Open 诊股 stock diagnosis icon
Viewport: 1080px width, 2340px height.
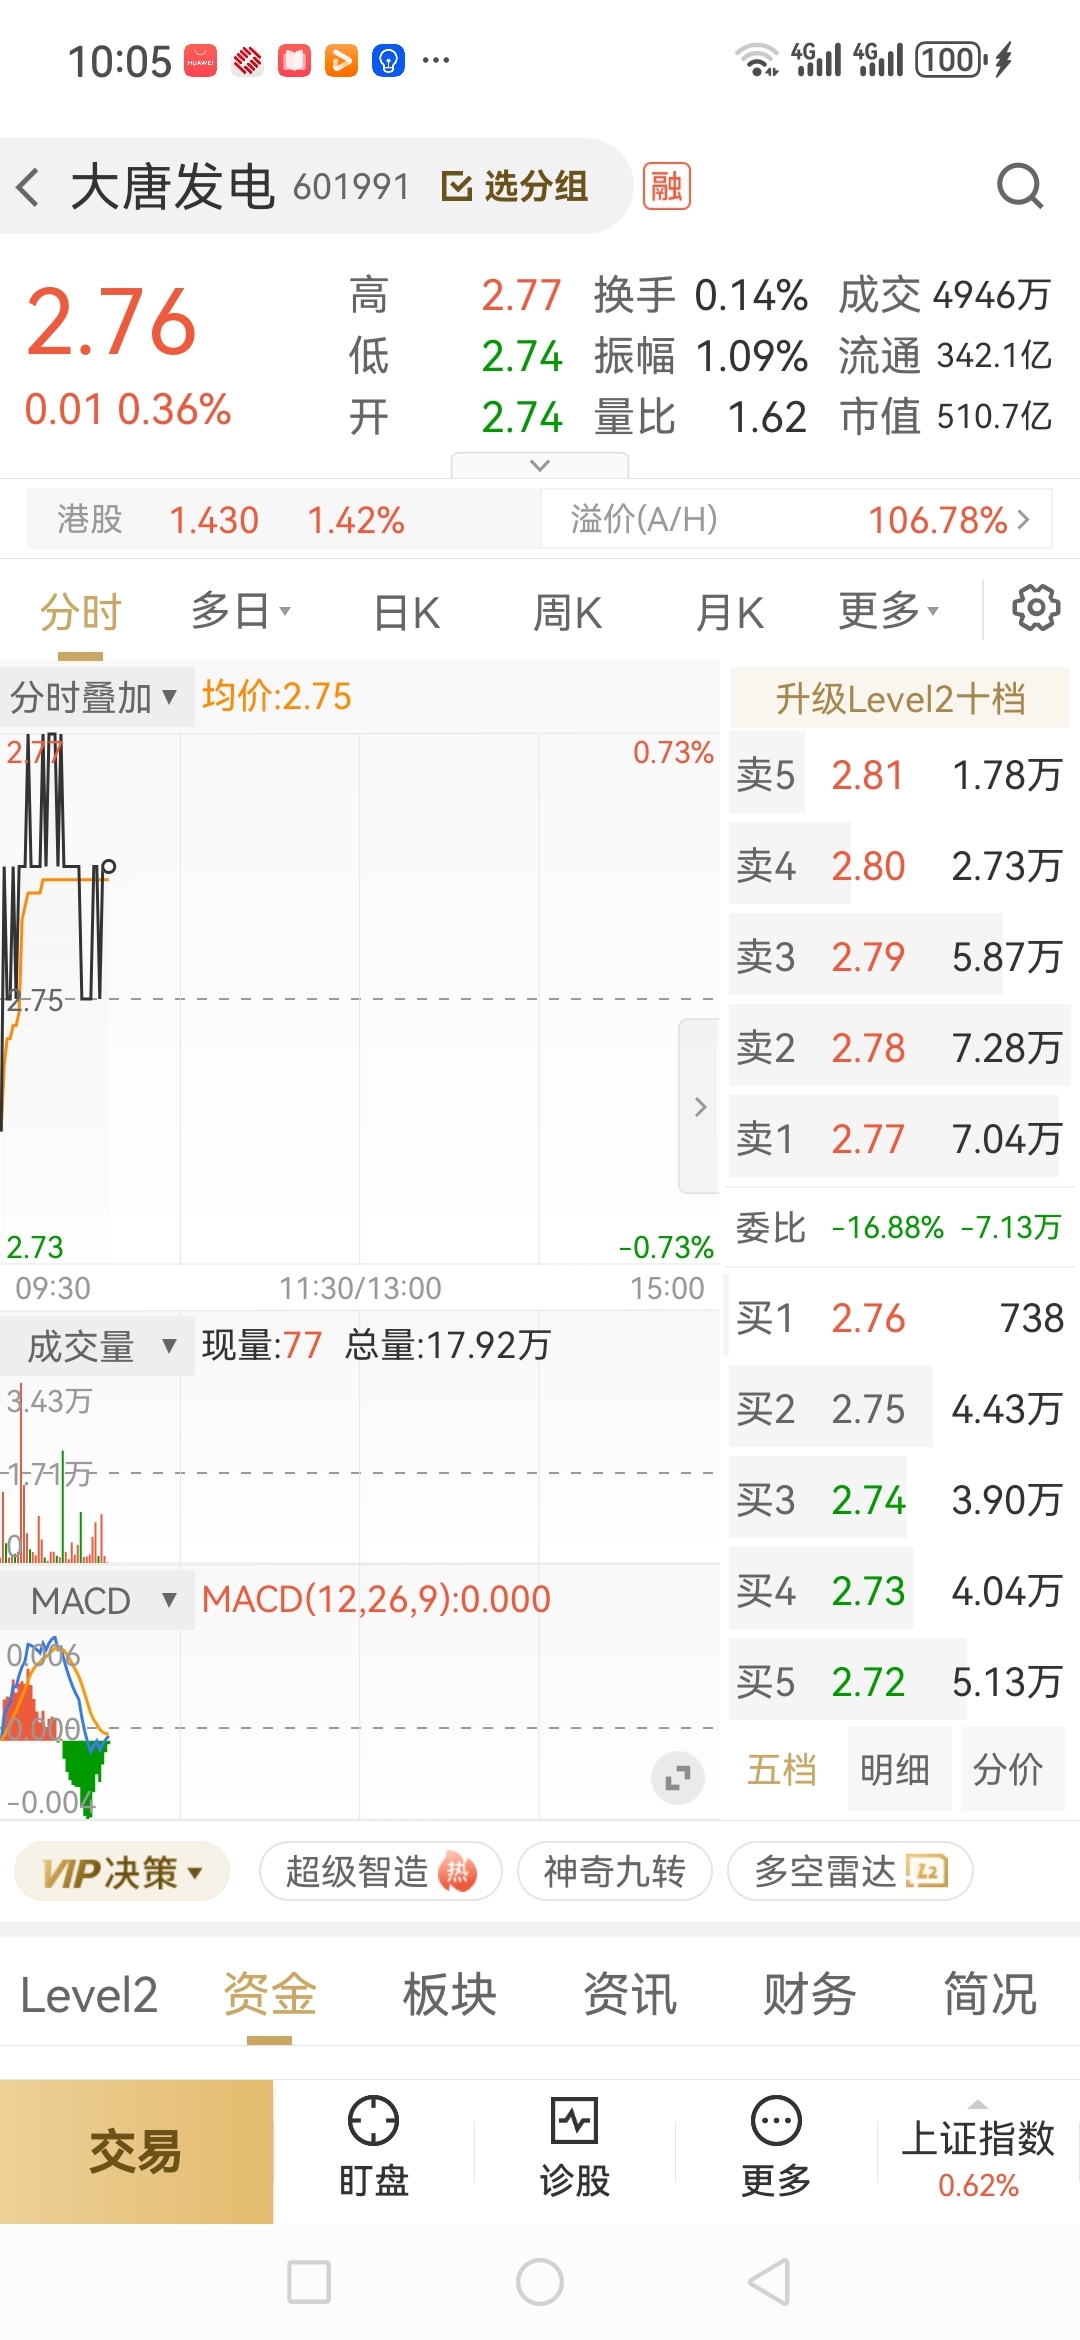point(575,2148)
